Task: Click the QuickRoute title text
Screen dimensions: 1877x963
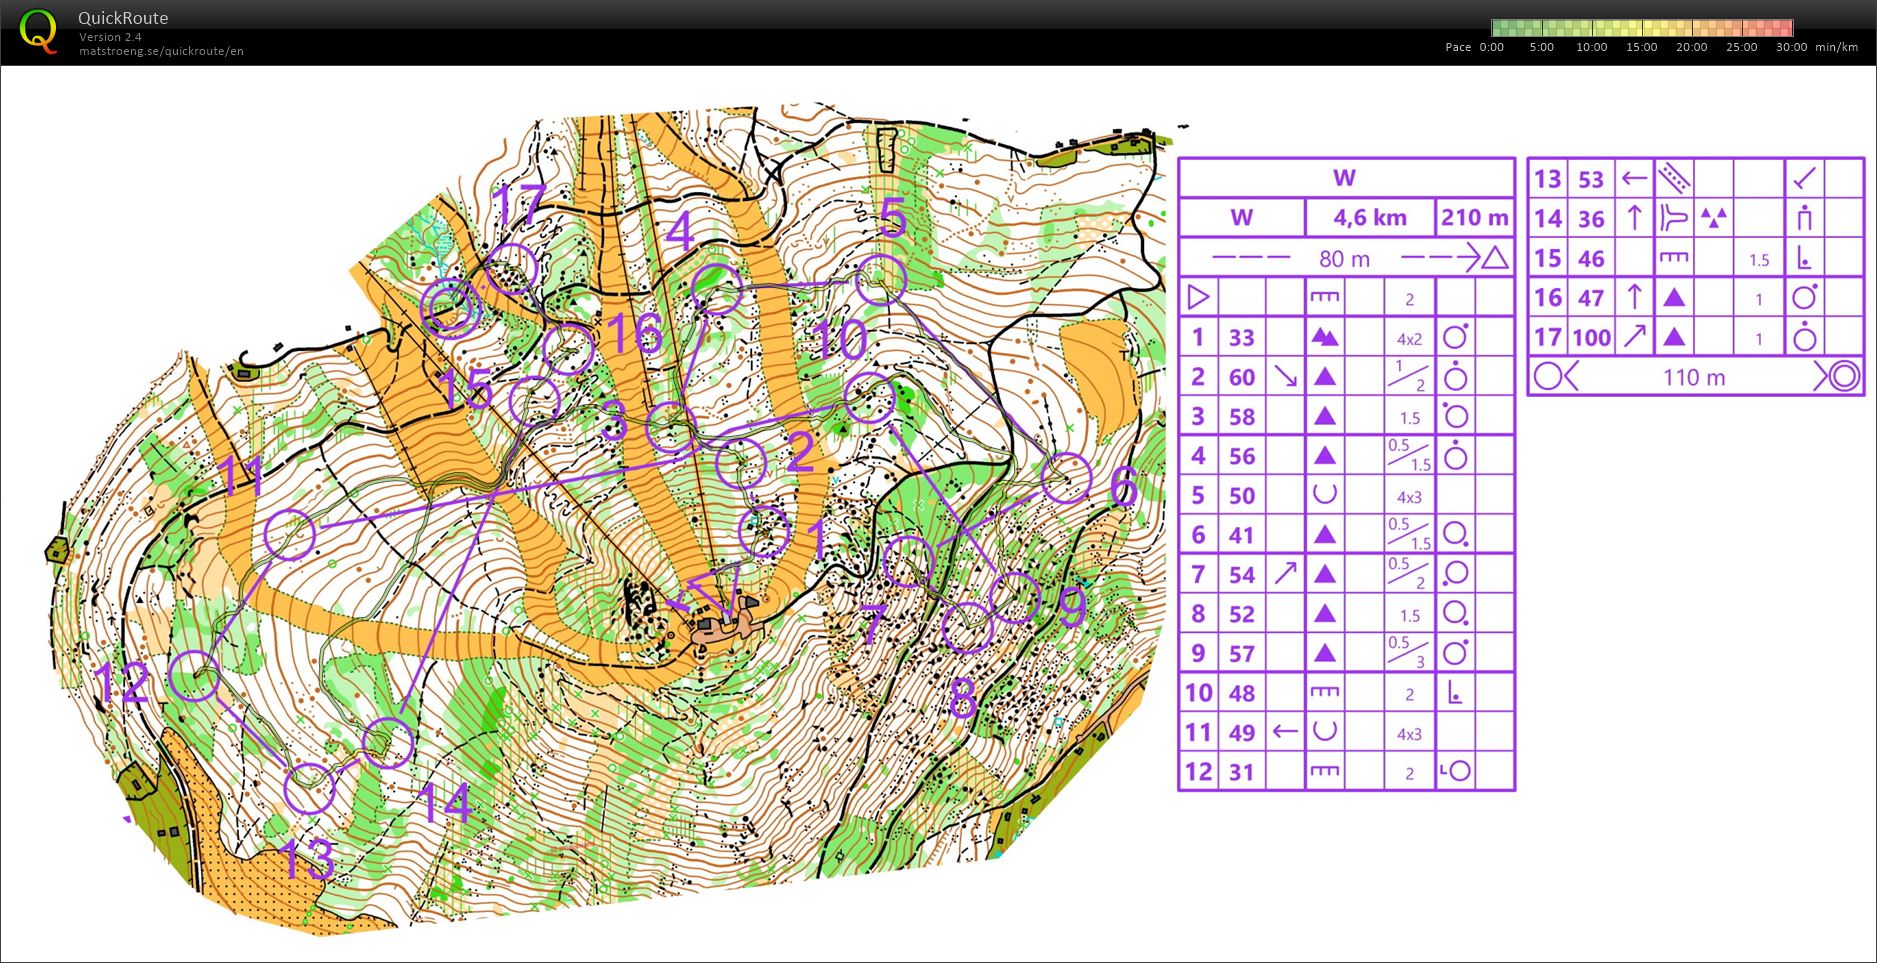Action: point(123,18)
